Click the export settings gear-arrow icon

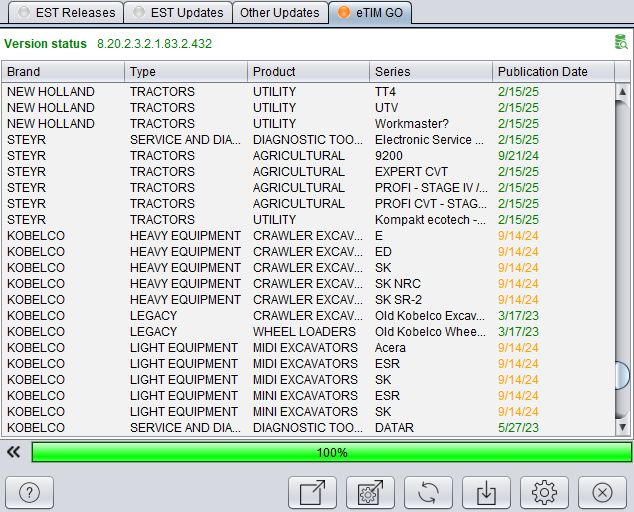[370, 492]
